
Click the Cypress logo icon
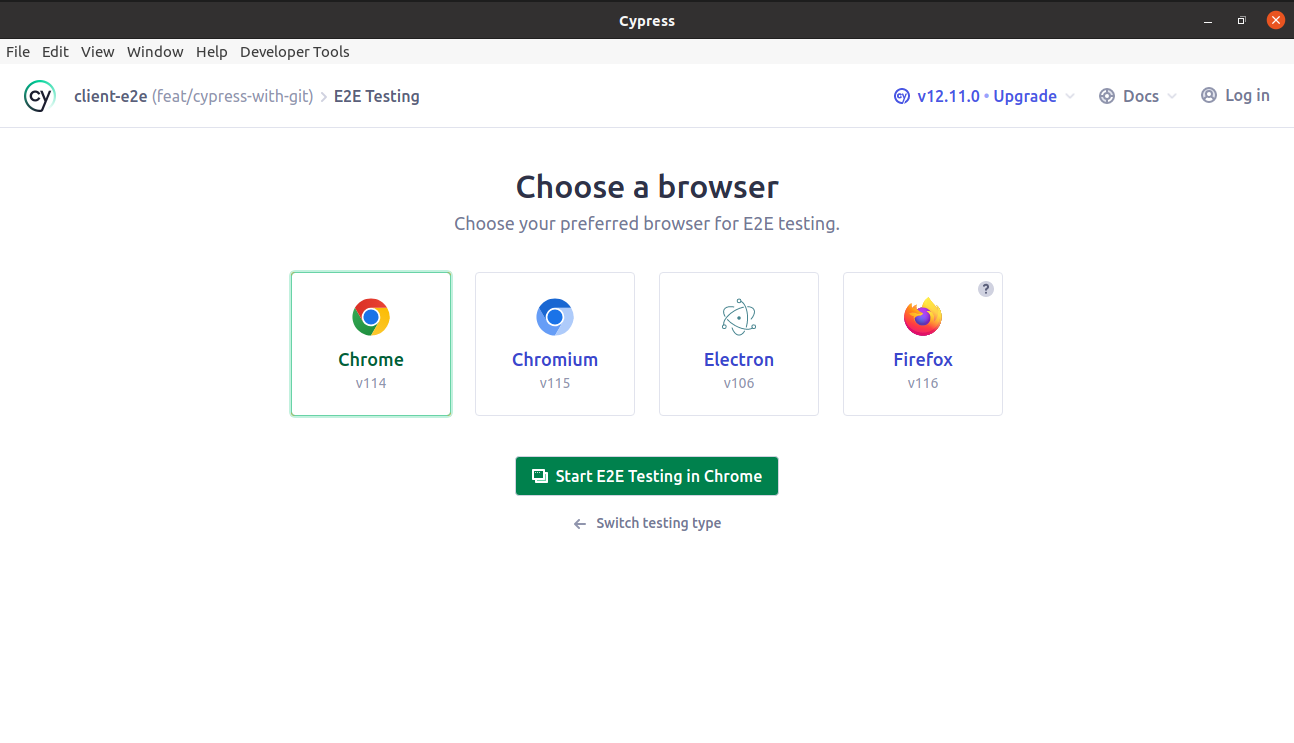(39, 95)
